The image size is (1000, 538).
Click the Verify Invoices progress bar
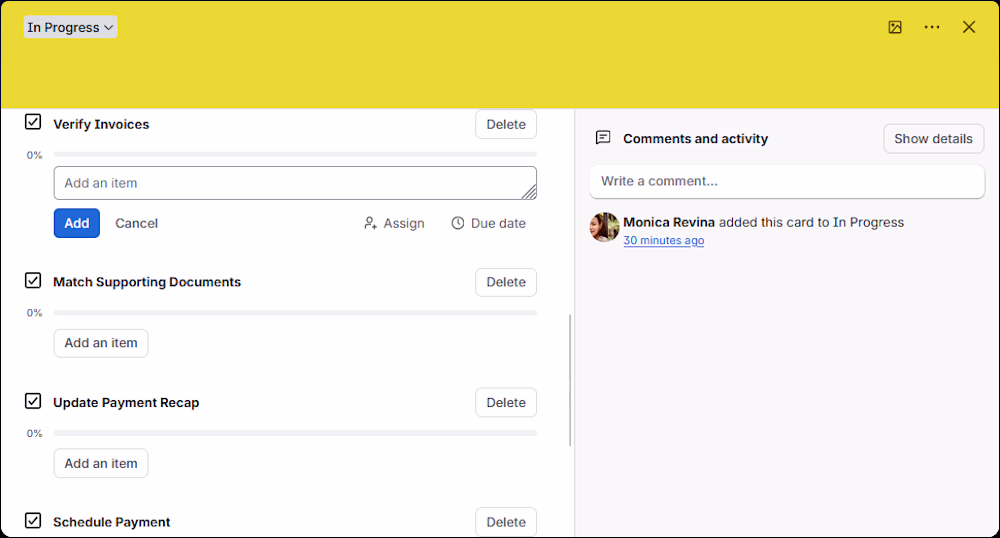(295, 154)
